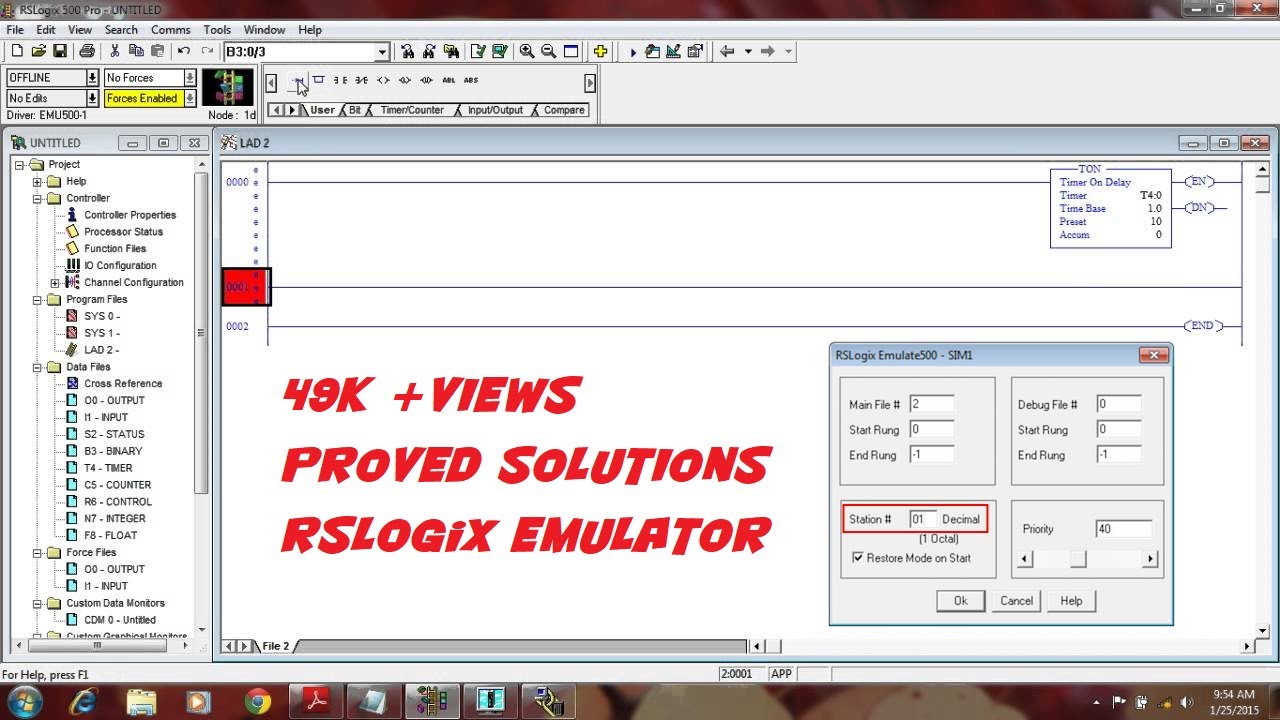Expand the Help folder in tree

[x=38, y=181]
